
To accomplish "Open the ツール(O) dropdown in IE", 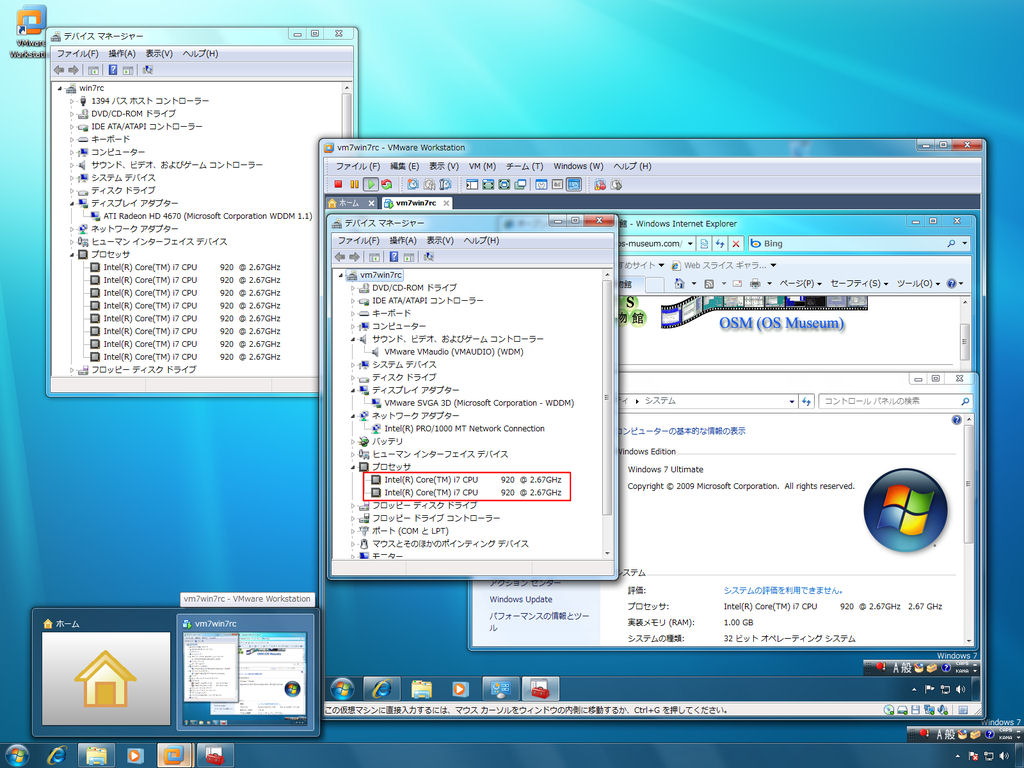I will pyautogui.click(x=919, y=283).
